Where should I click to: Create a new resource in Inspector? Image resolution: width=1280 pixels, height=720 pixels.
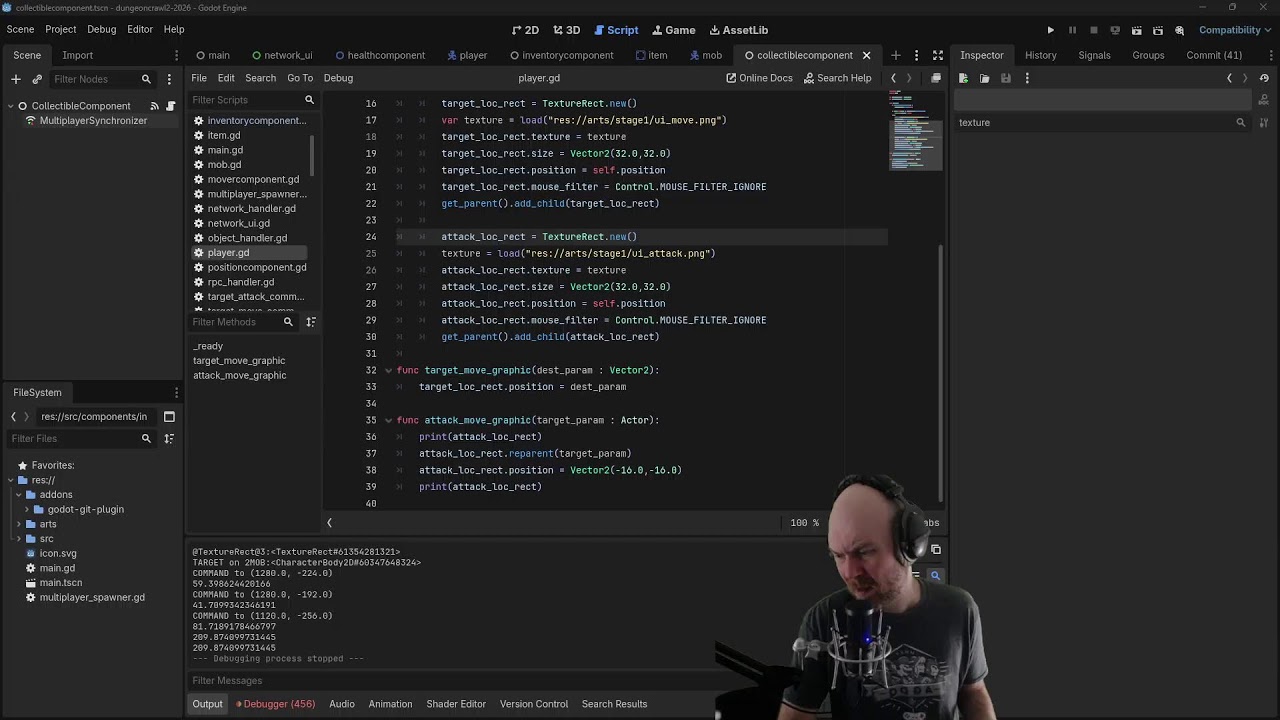(x=963, y=78)
